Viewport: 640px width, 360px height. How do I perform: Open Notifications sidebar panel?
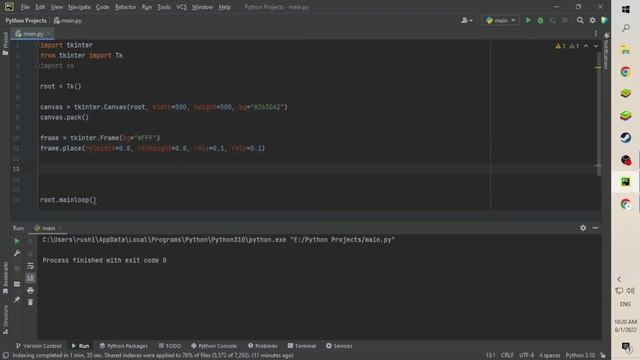click(606, 51)
